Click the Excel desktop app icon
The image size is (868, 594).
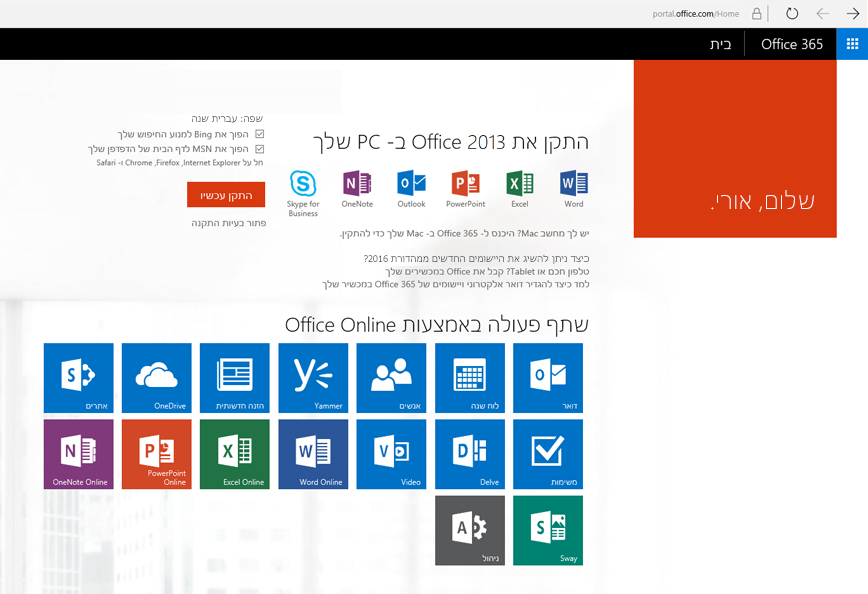coord(520,184)
